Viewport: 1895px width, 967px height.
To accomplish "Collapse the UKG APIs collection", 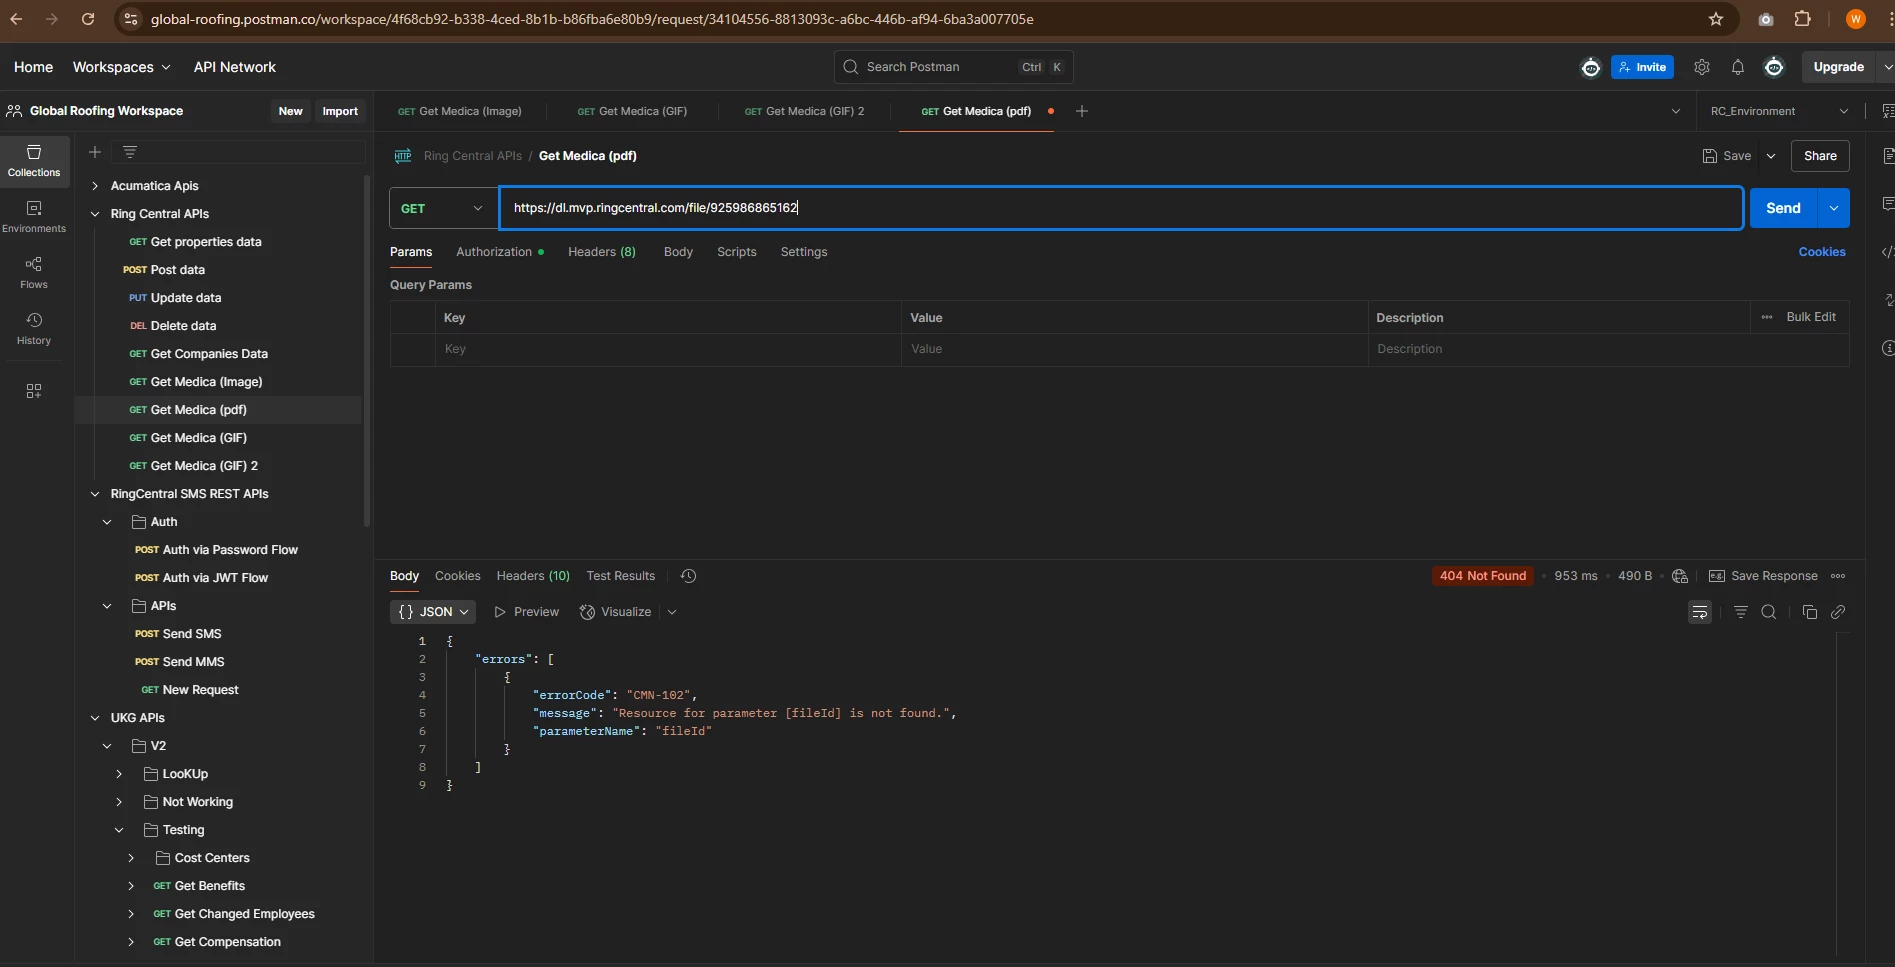I will point(95,718).
